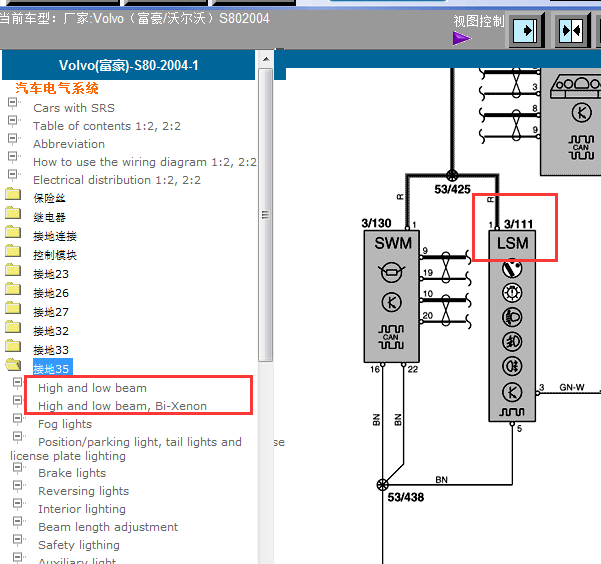Click folder icon next to 接地27
Viewport: 601px width, 564px height.
pos(13,308)
